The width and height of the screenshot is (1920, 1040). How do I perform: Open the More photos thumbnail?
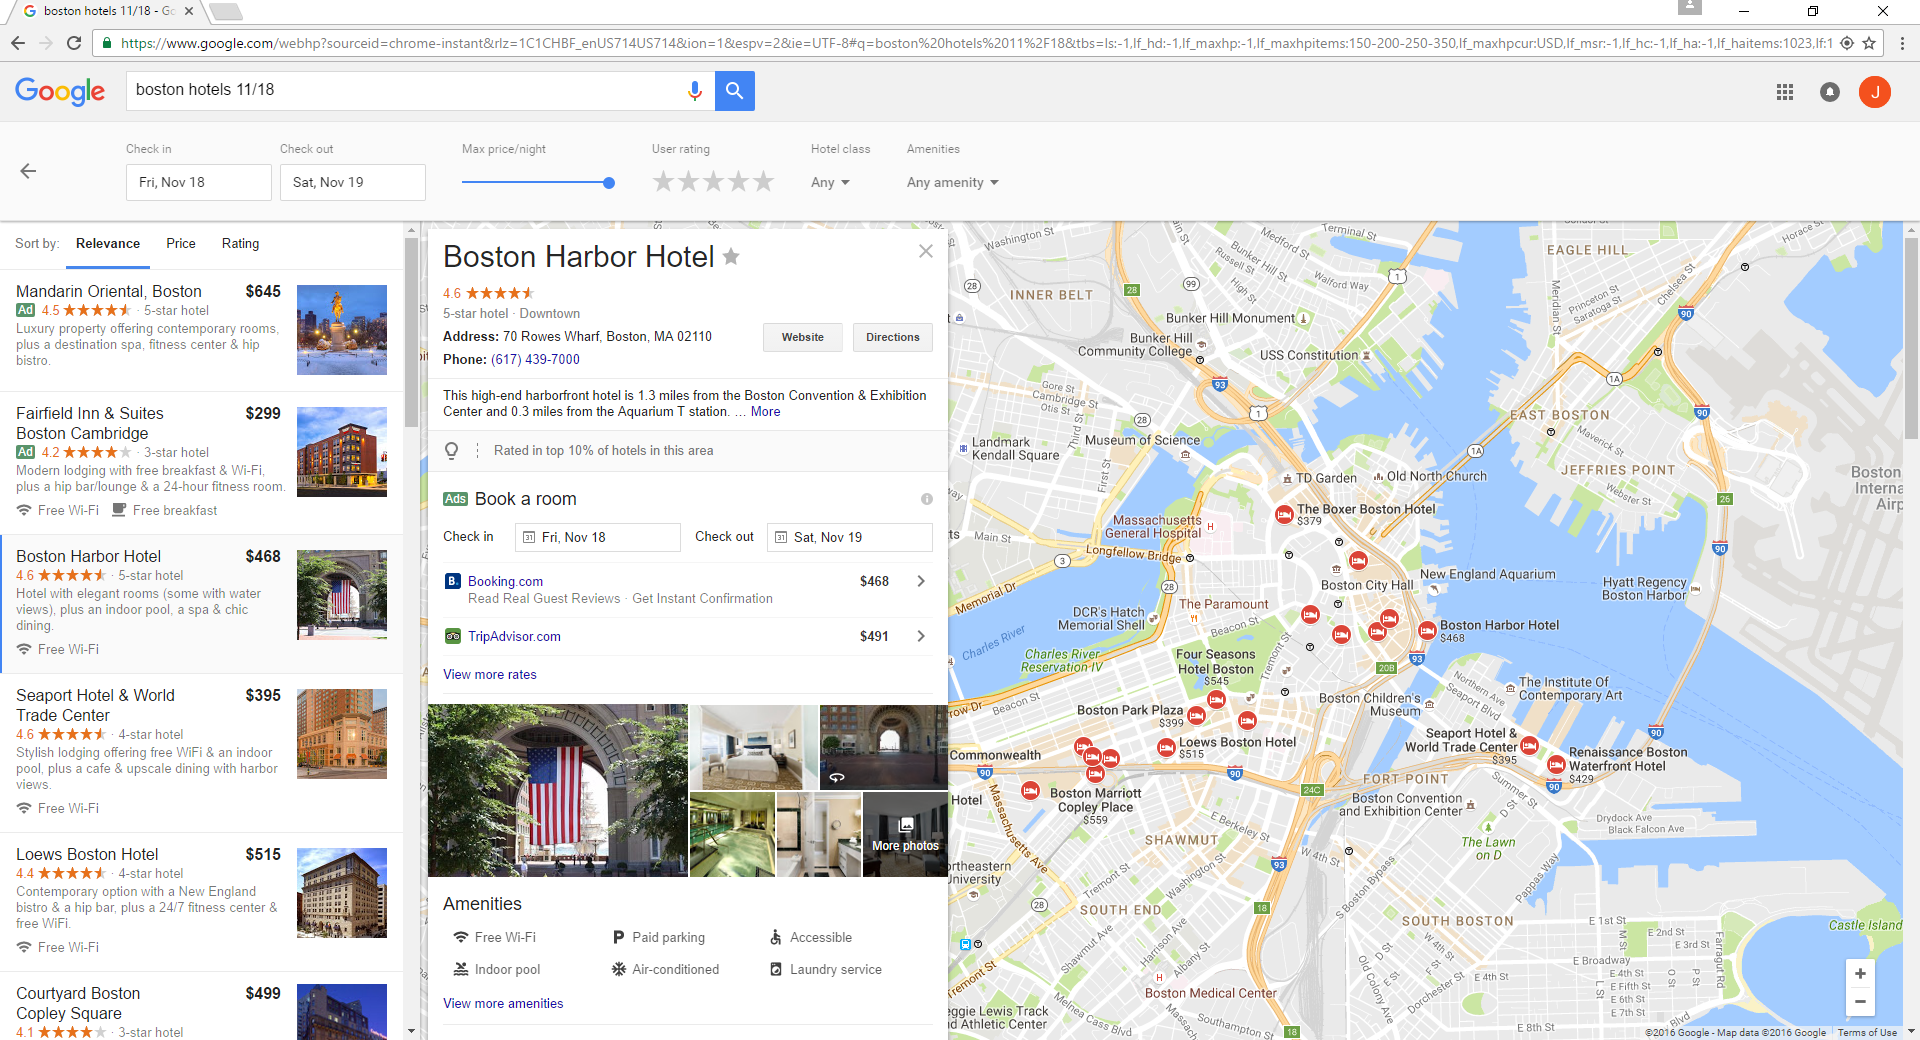[x=905, y=834]
